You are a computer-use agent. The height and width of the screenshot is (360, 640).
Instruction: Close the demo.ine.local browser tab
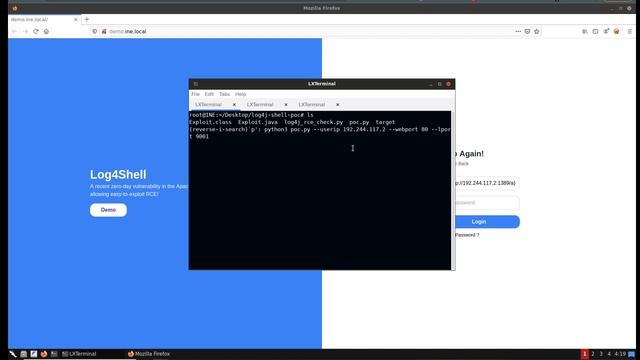pos(76,19)
